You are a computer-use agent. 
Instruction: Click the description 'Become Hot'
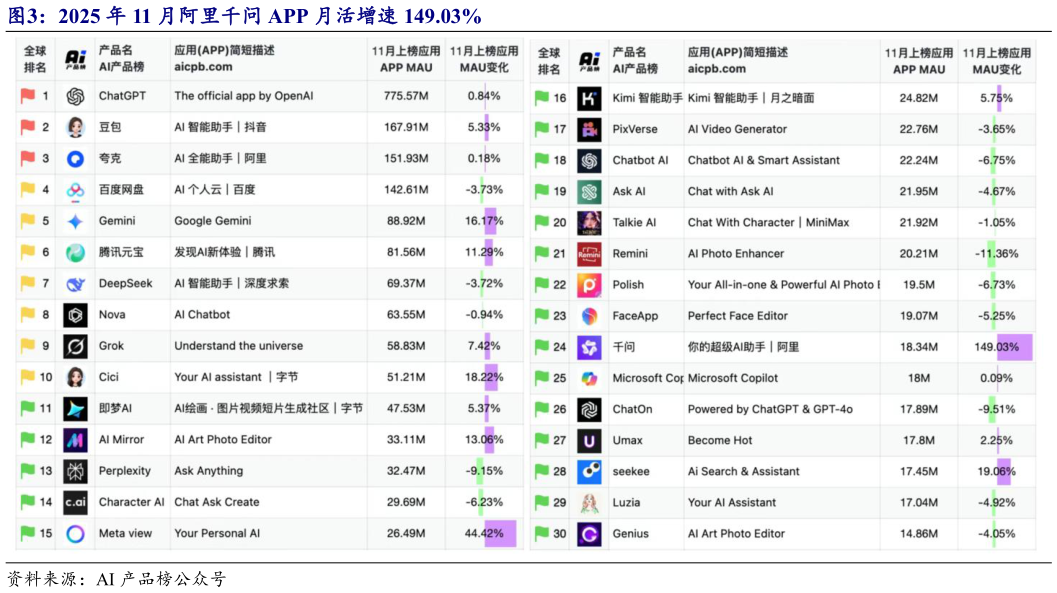tap(720, 441)
